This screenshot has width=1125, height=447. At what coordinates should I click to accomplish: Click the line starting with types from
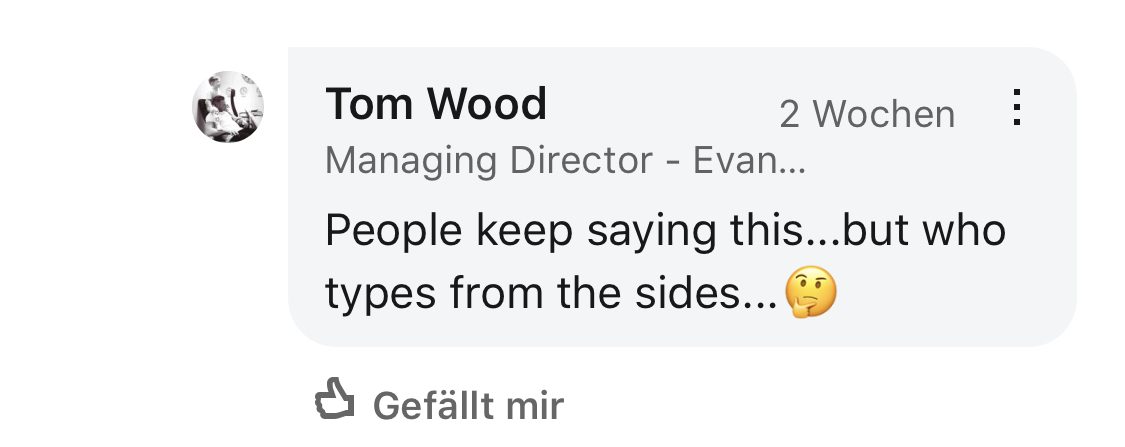pos(550,294)
